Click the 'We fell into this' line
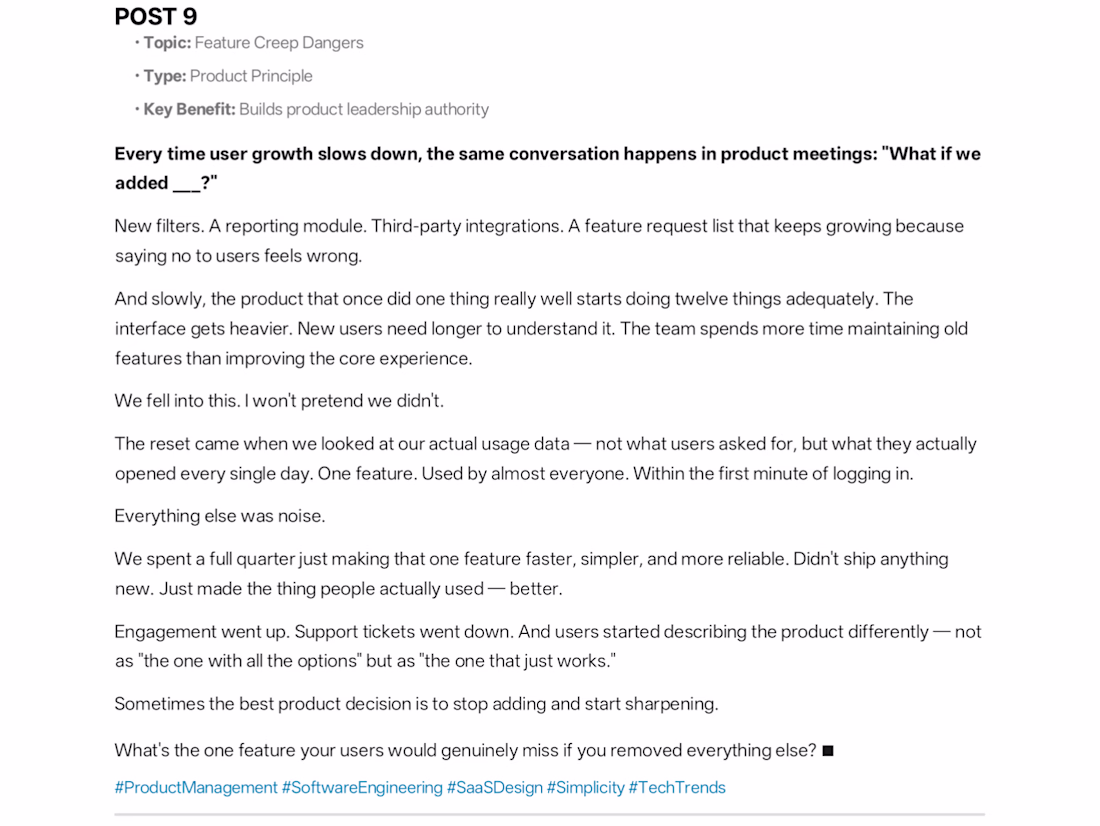 coord(279,401)
